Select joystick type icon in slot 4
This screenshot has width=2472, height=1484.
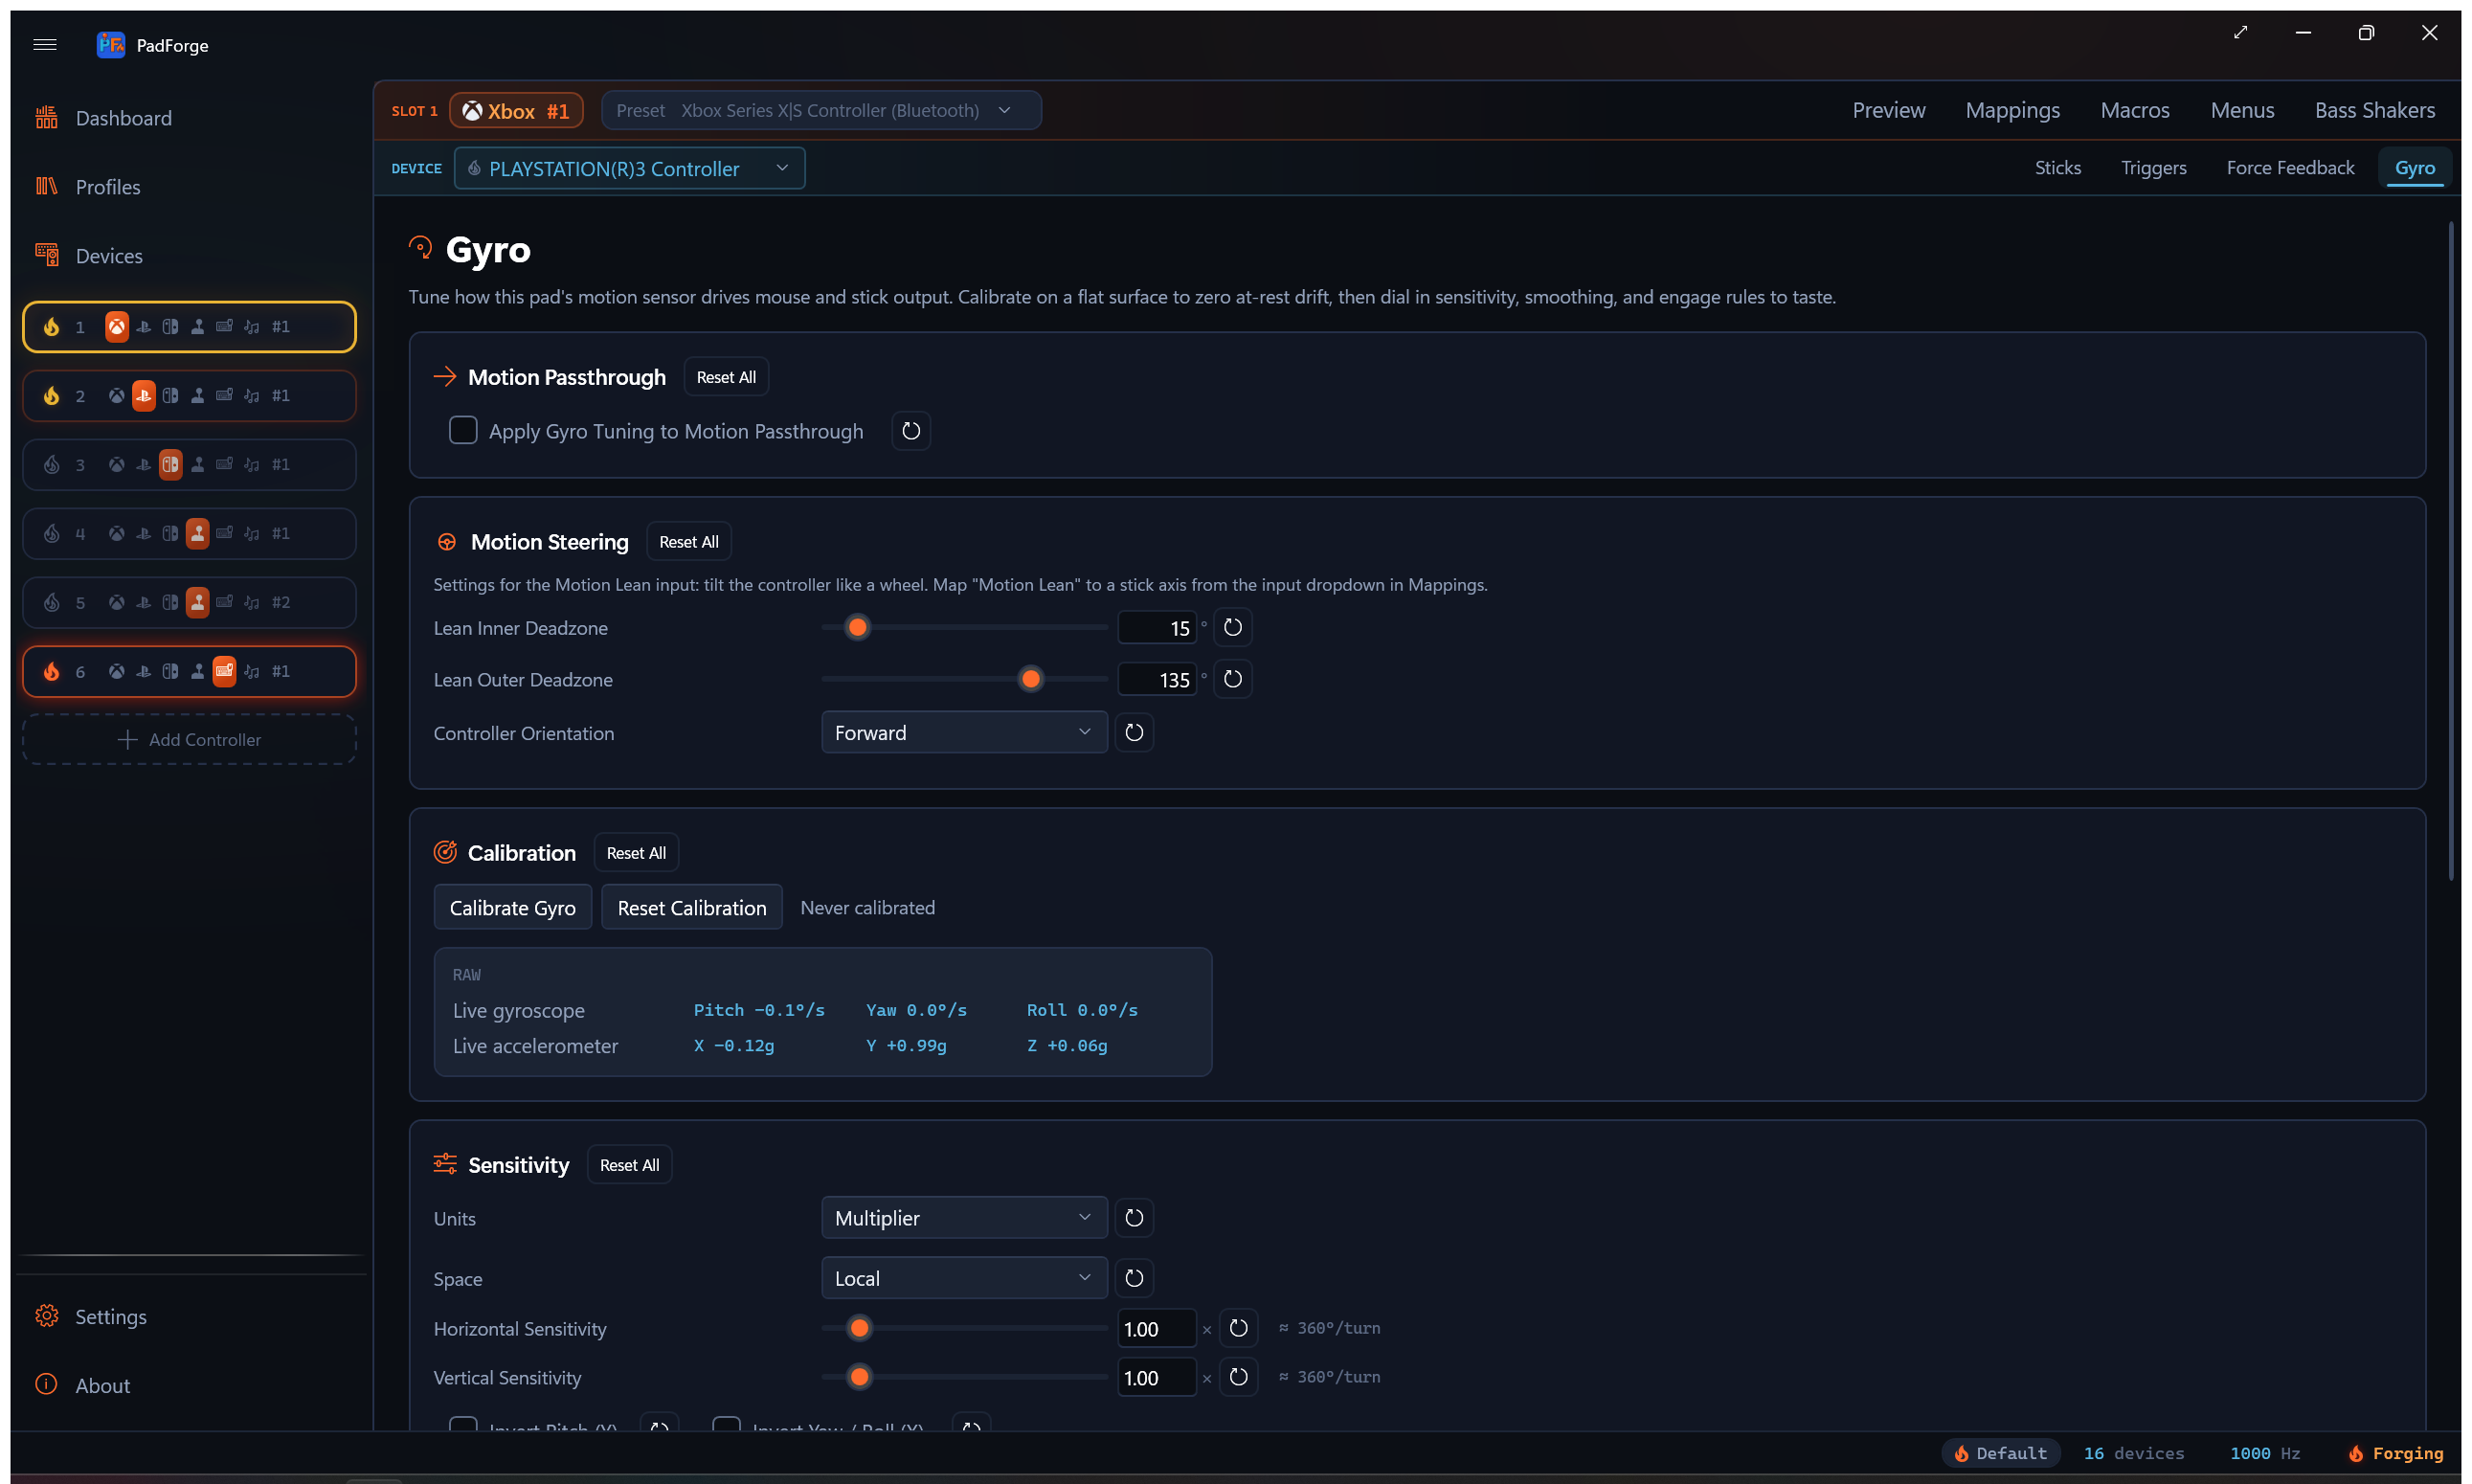[x=198, y=534]
